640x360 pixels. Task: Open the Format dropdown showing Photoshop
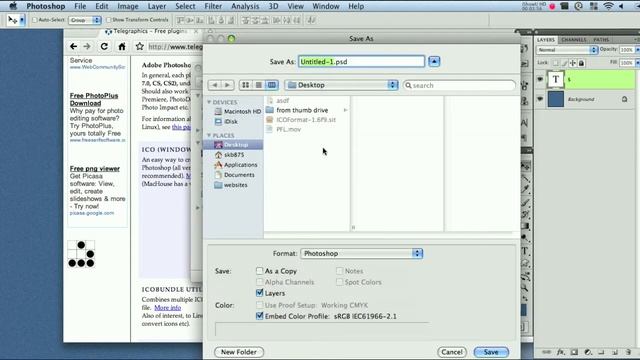(362, 253)
